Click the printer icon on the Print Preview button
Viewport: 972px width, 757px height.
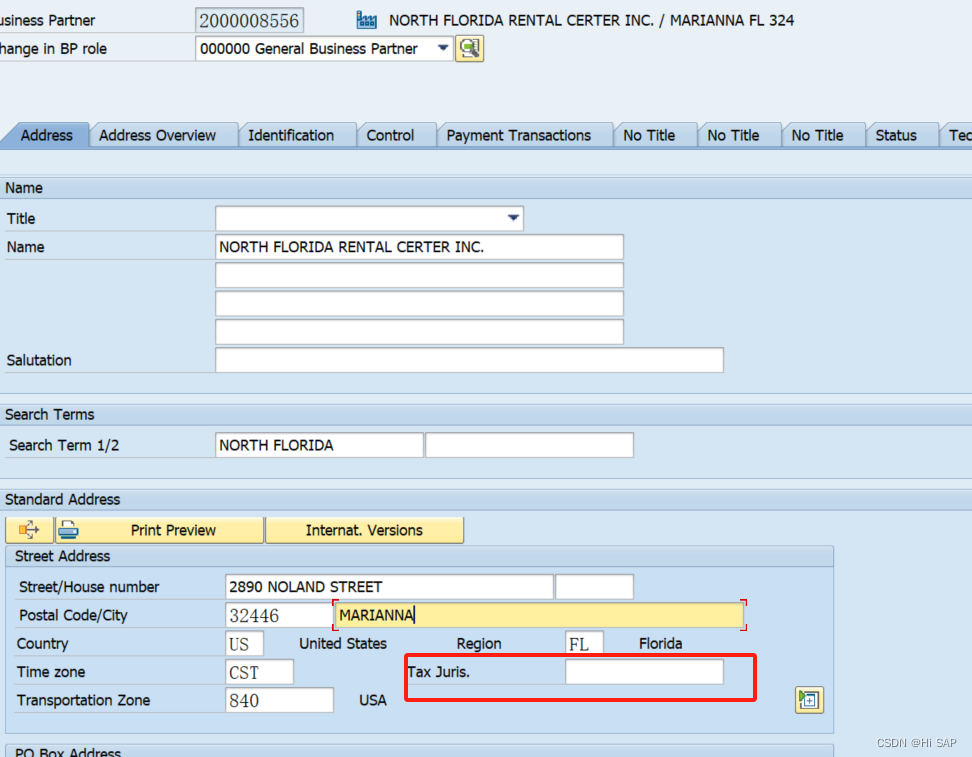coord(68,530)
